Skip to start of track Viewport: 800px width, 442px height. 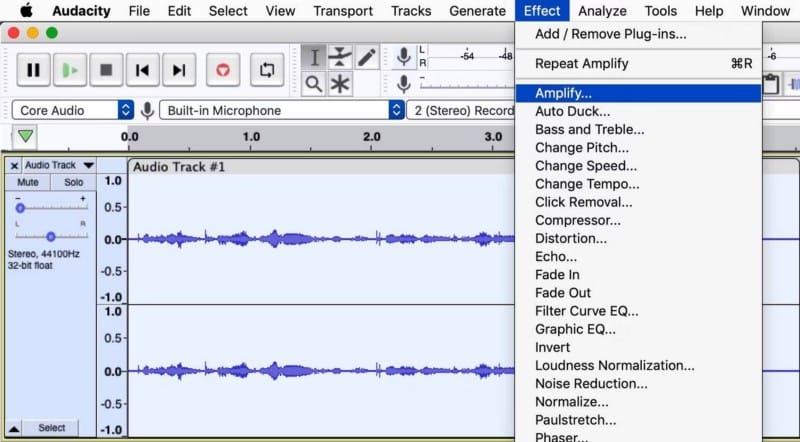click(142, 69)
